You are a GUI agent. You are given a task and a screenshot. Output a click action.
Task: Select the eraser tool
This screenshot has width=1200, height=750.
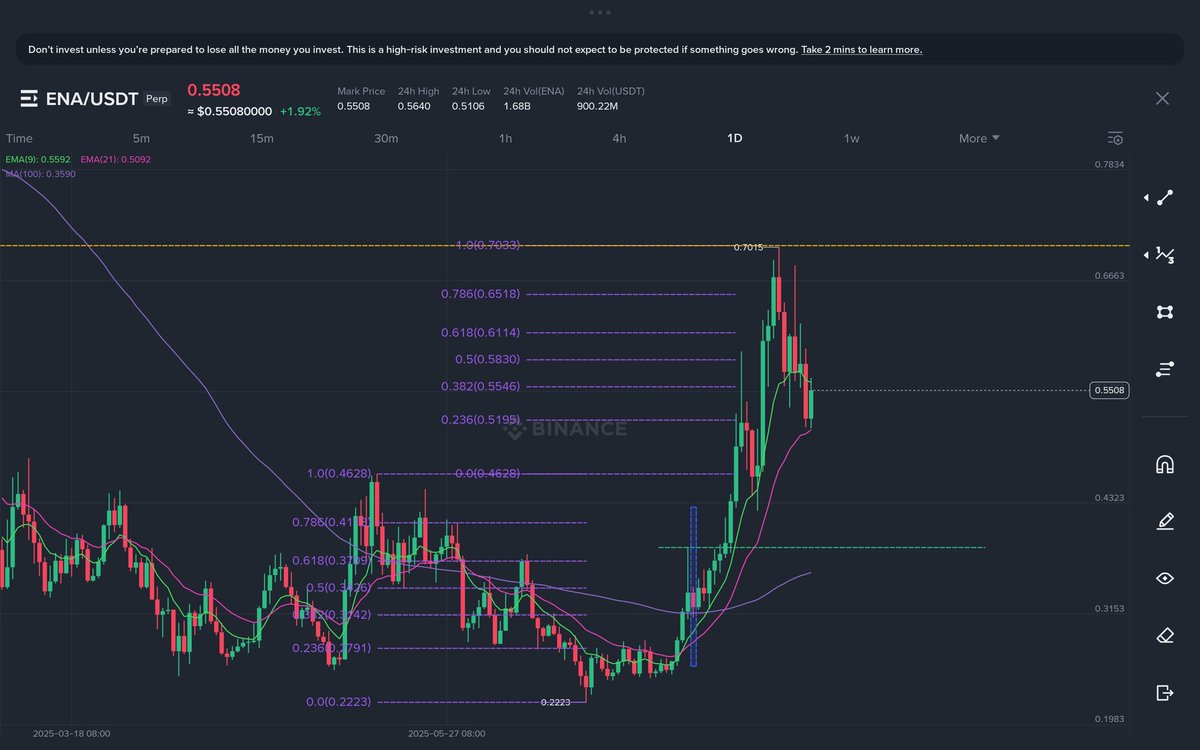(x=1164, y=635)
